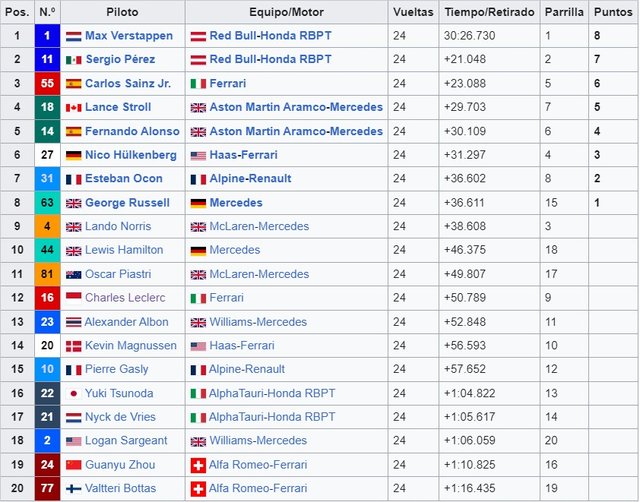Click the gap value +1:16.435
640x502 pixels.
point(469,489)
